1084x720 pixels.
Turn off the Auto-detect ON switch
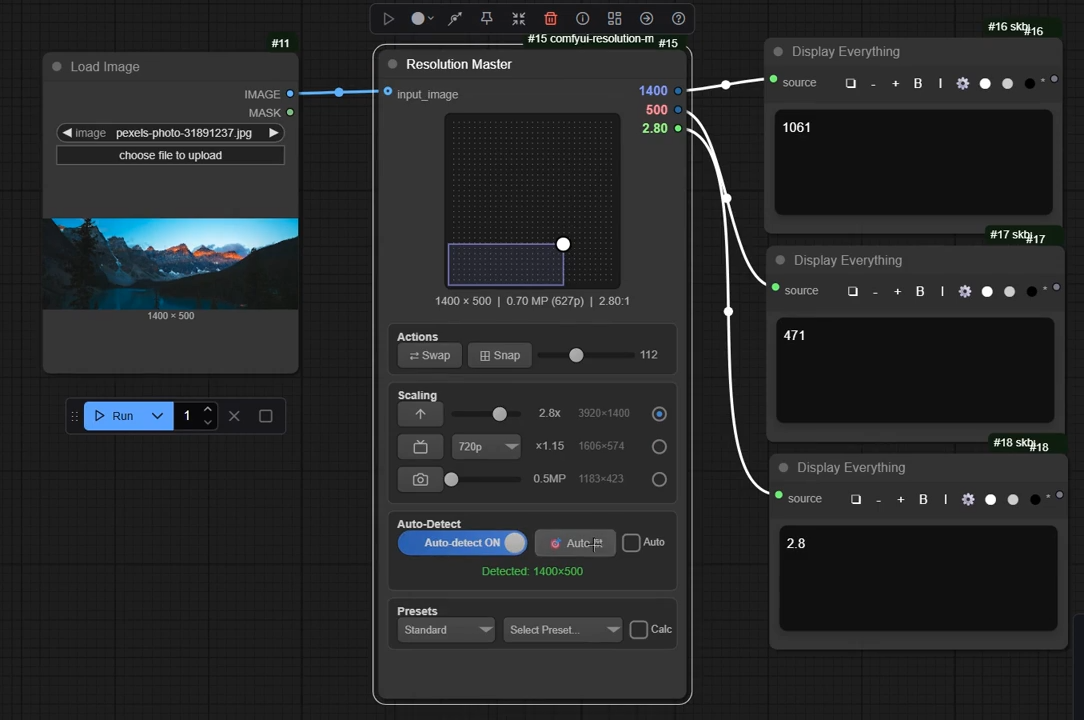pos(462,543)
